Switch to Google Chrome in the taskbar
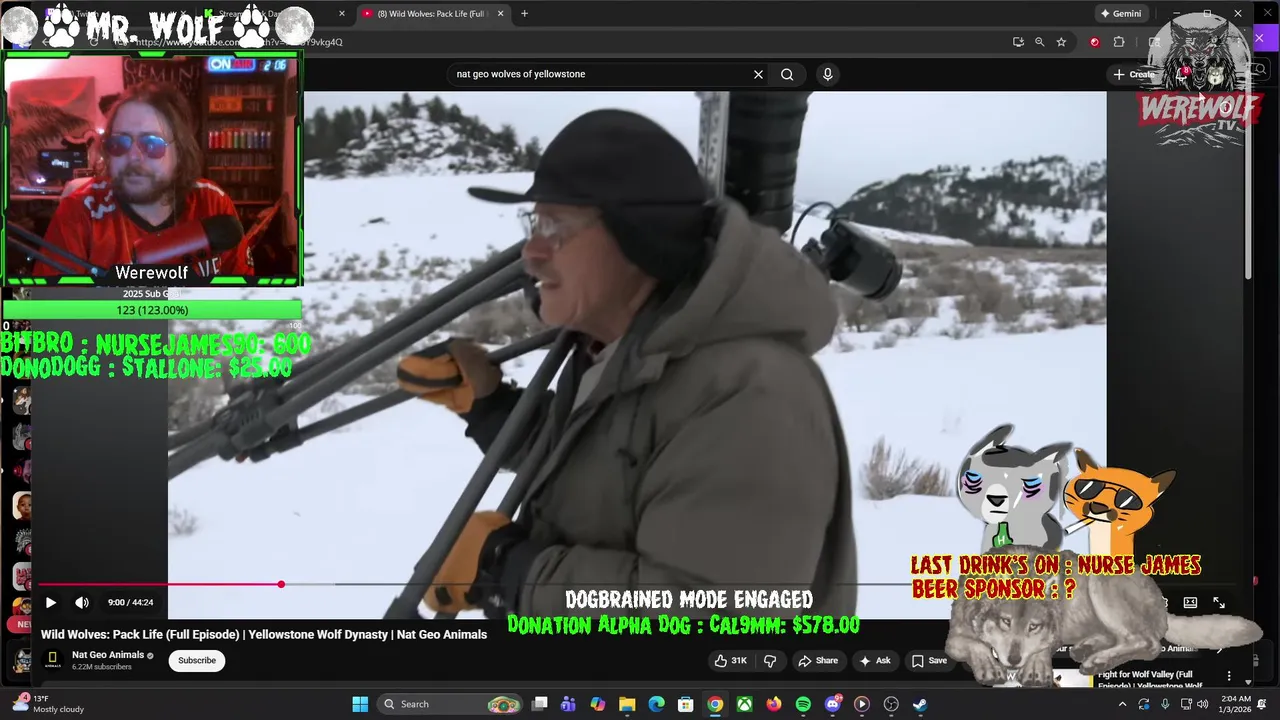This screenshot has width=1280, height=720. point(715,704)
